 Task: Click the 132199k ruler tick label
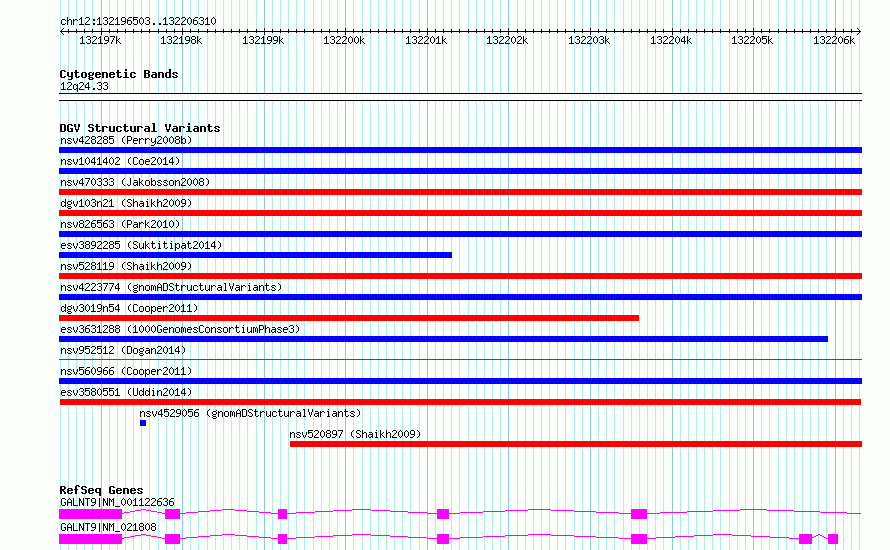263,40
